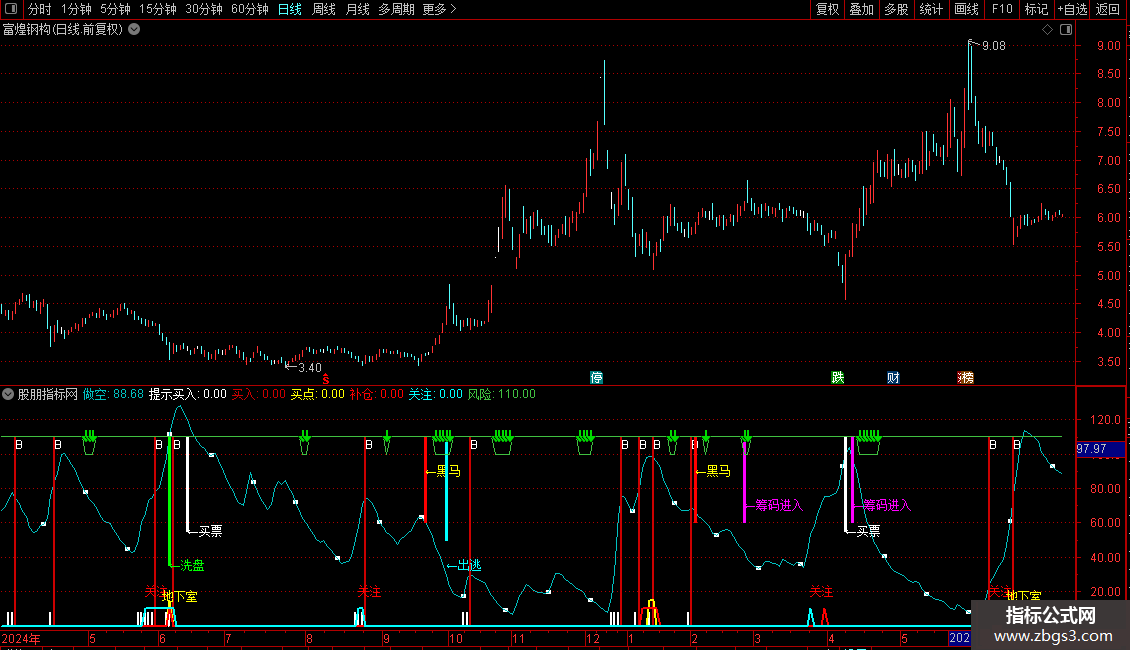The height and width of the screenshot is (650, 1130).
Task: Open the dropdown circle beside 富煌钢构 title
Action: point(134,29)
